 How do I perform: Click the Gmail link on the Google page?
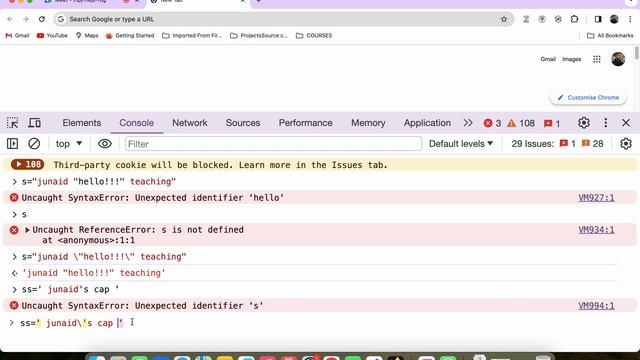point(548,59)
